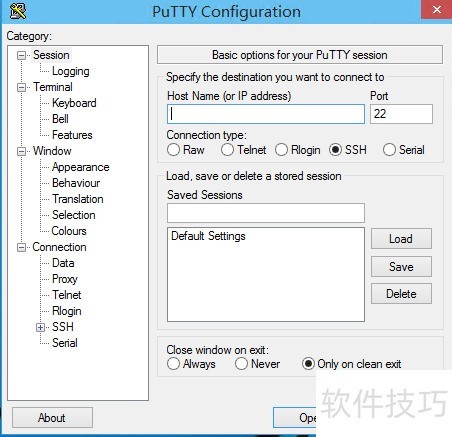Collapse the Window tree node
This screenshot has width=452, height=437.
(21, 151)
